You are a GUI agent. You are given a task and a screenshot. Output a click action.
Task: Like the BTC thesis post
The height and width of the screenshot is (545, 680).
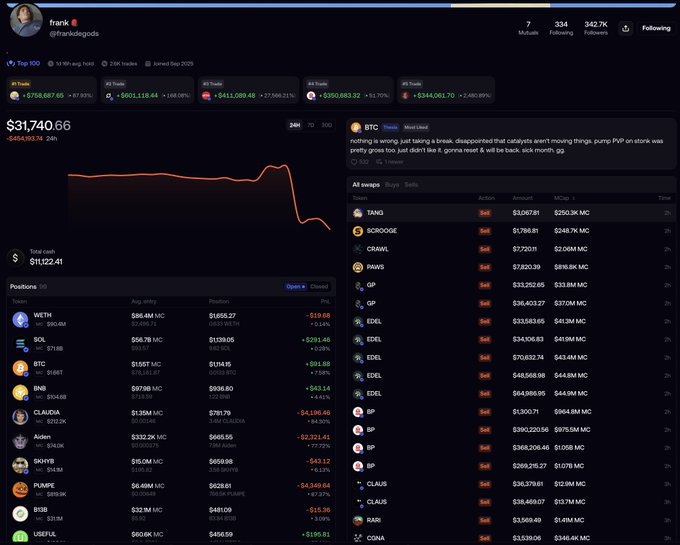point(354,162)
